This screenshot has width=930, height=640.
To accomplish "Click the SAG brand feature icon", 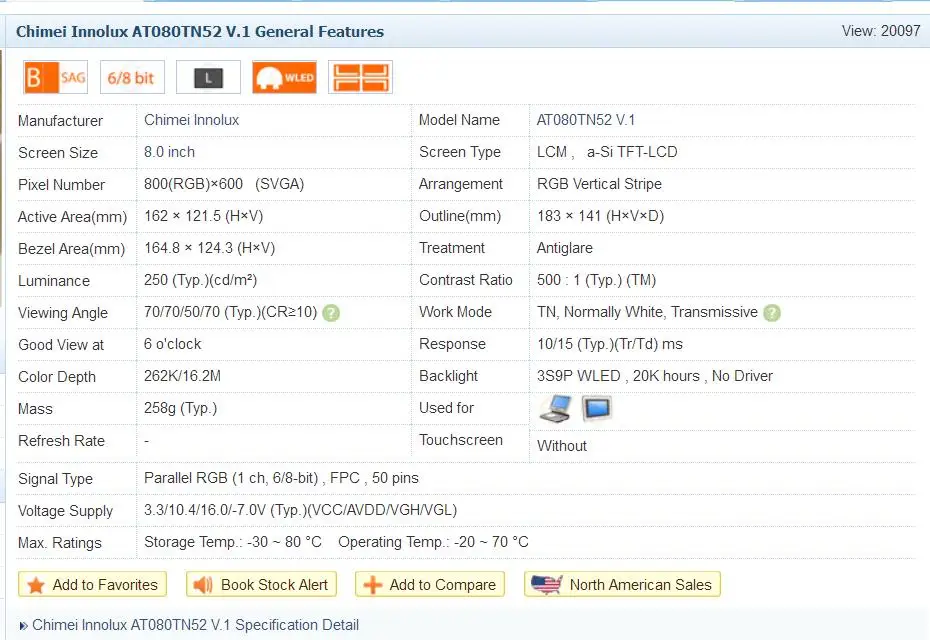I will (x=56, y=77).
